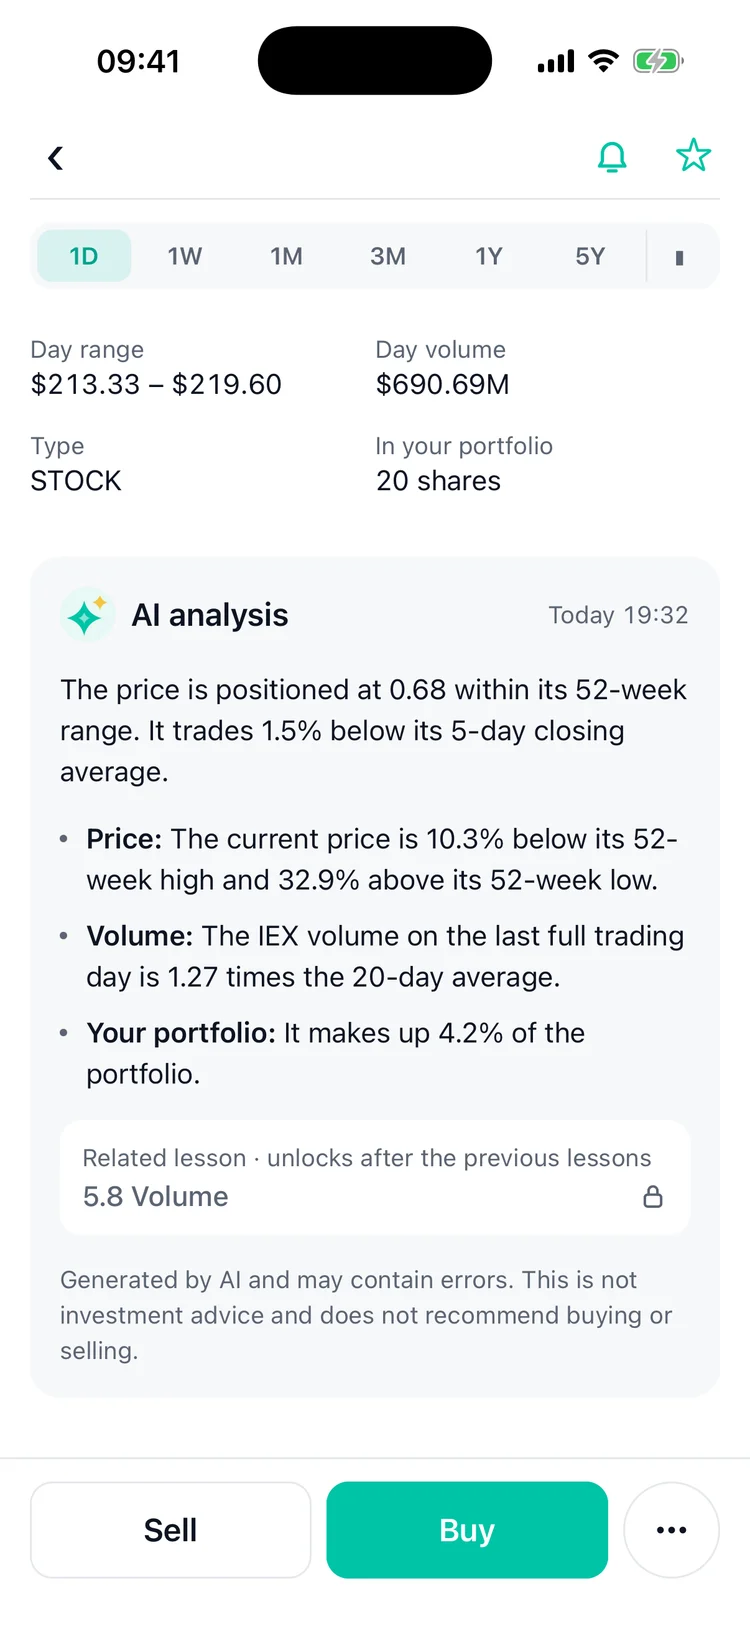Screen dimensions: 750x1631
Task: Tap the green Buy button
Action: [x=467, y=1530]
